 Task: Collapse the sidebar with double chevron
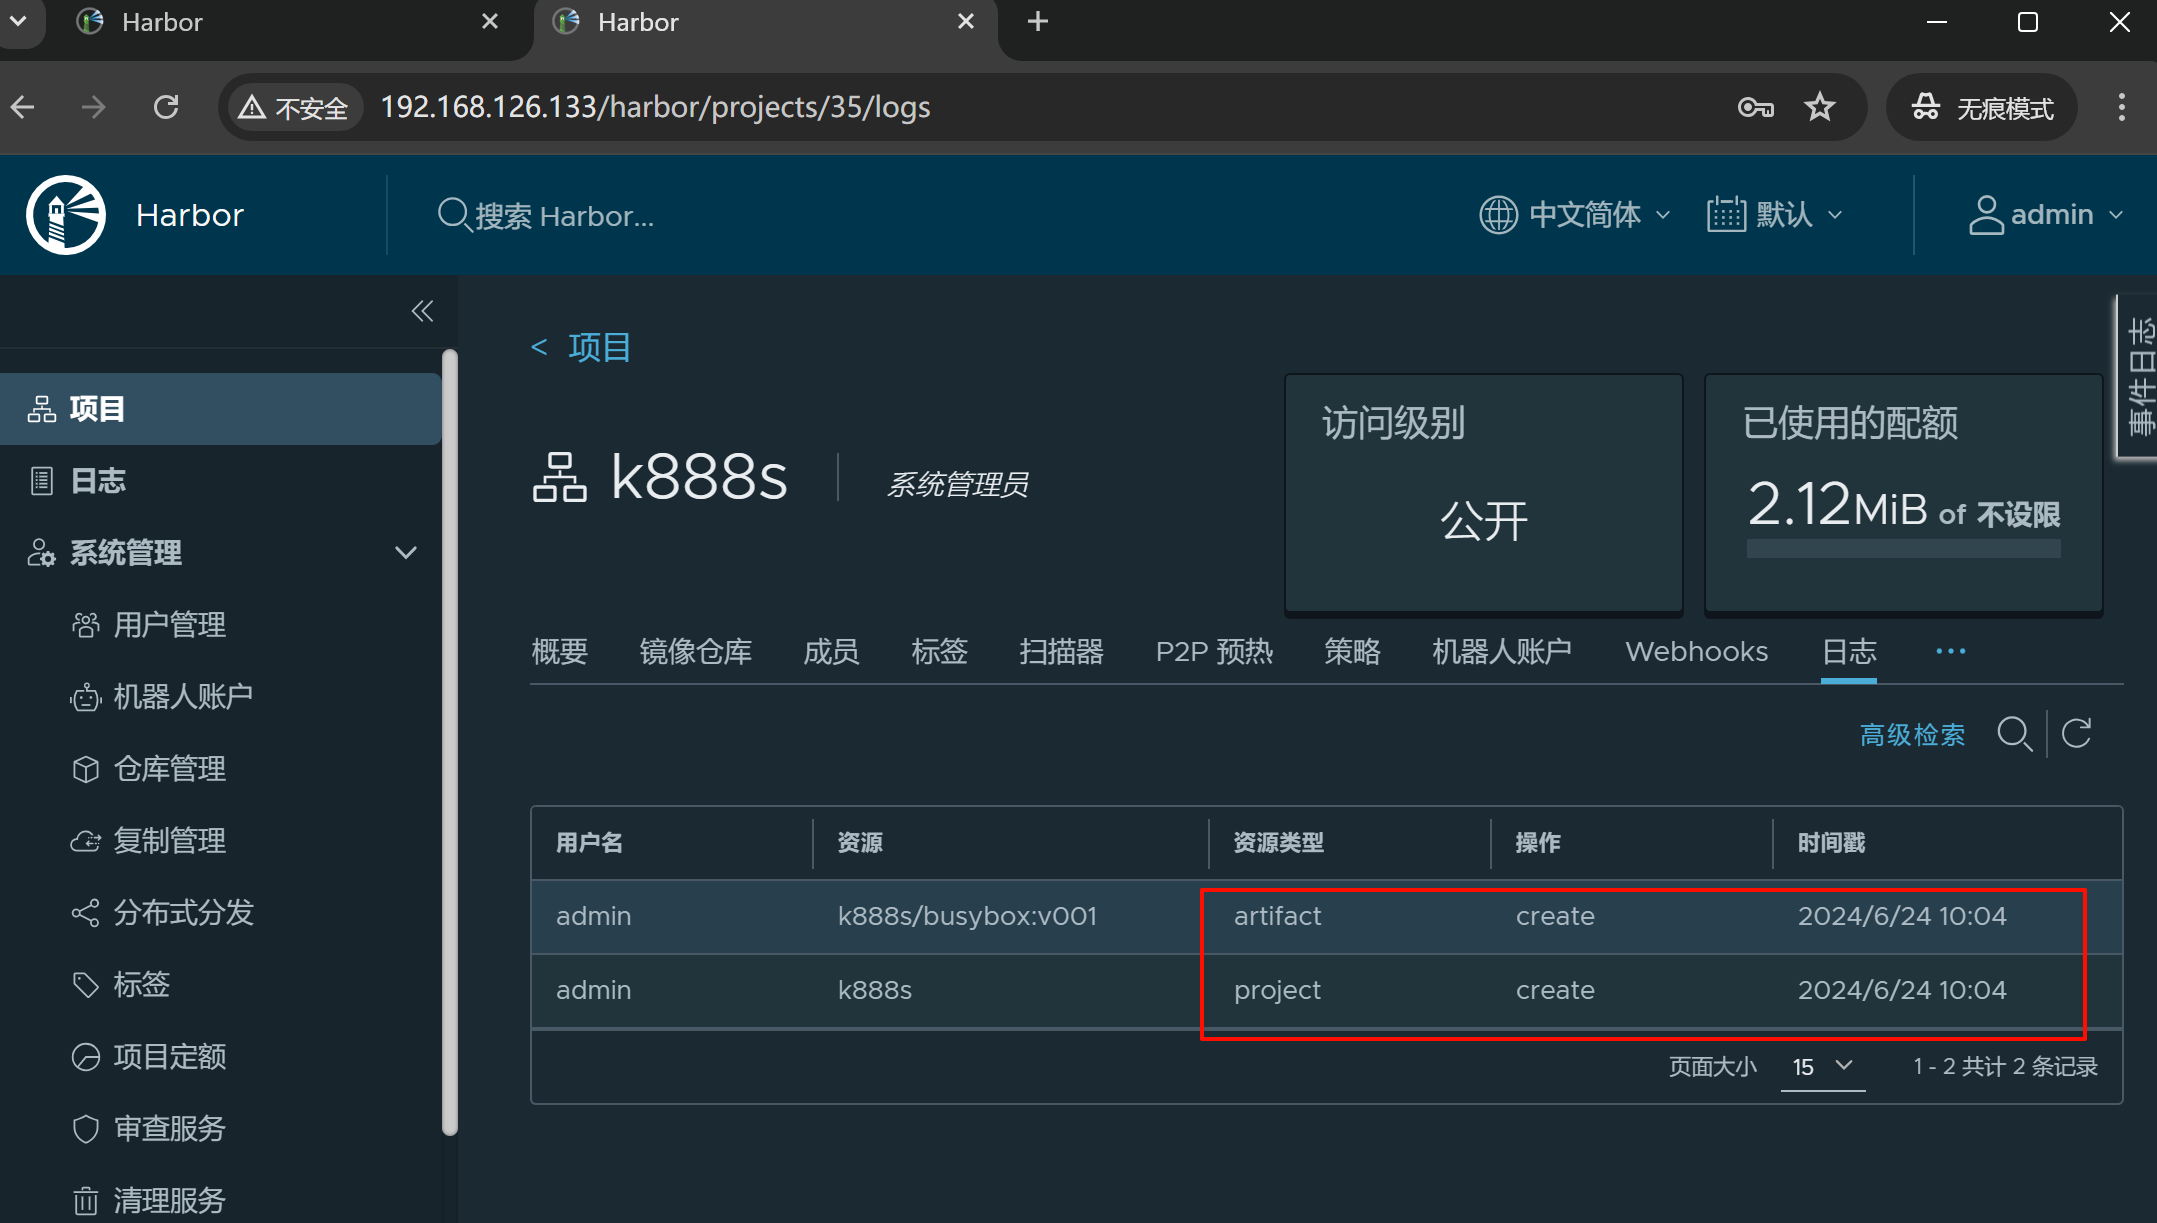coord(422,311)
